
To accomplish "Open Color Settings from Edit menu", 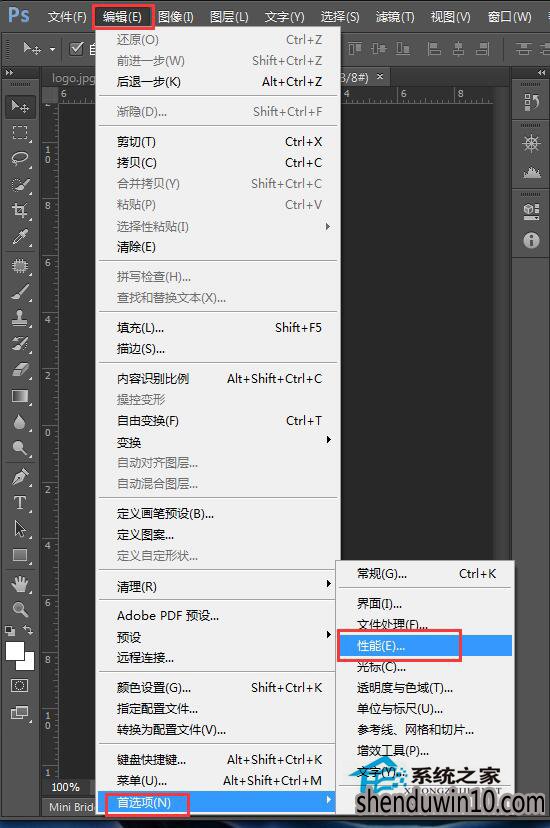I will pyautogui.click(x=217, y=688).
